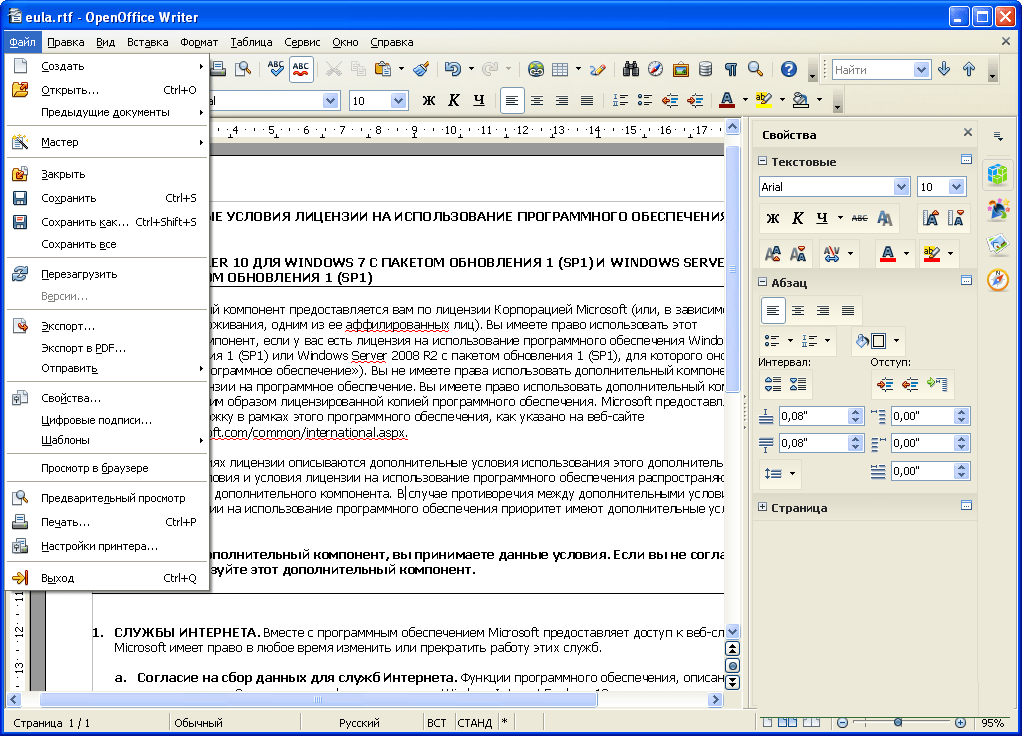The image size is (1022, 736).
Task: Click the Insert Table icon
Action: pos(560,68)
